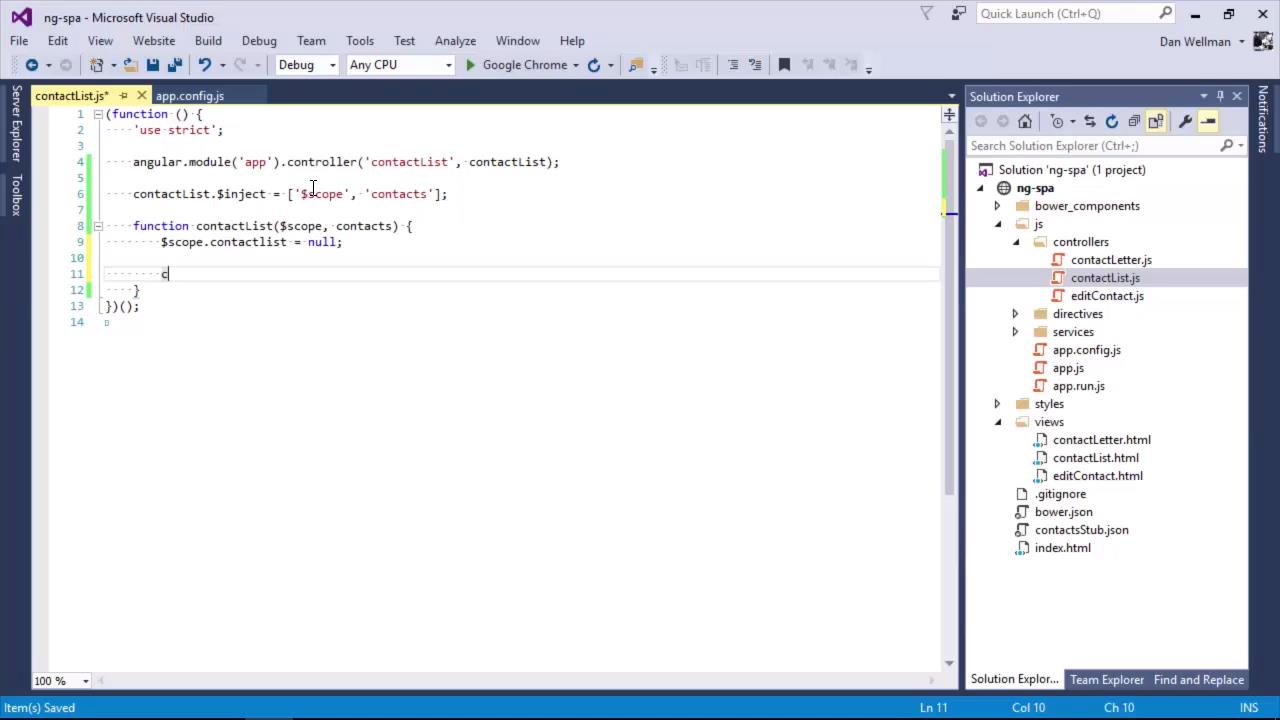
Task: Start debugging with the green play icon
Action: pos(470,65)
